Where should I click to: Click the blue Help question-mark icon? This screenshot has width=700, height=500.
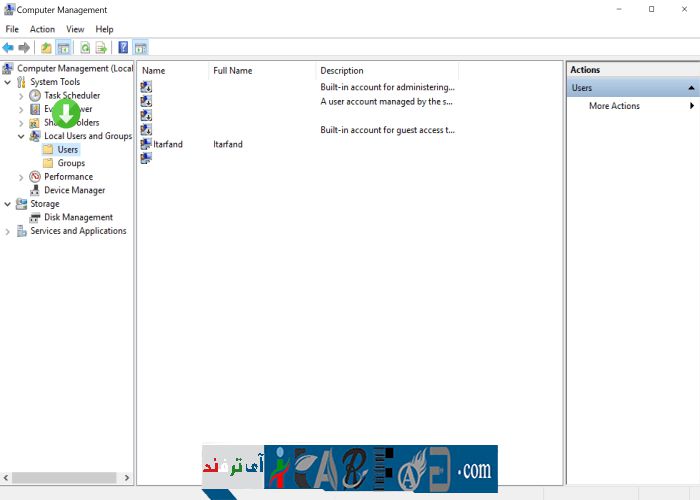123,47
